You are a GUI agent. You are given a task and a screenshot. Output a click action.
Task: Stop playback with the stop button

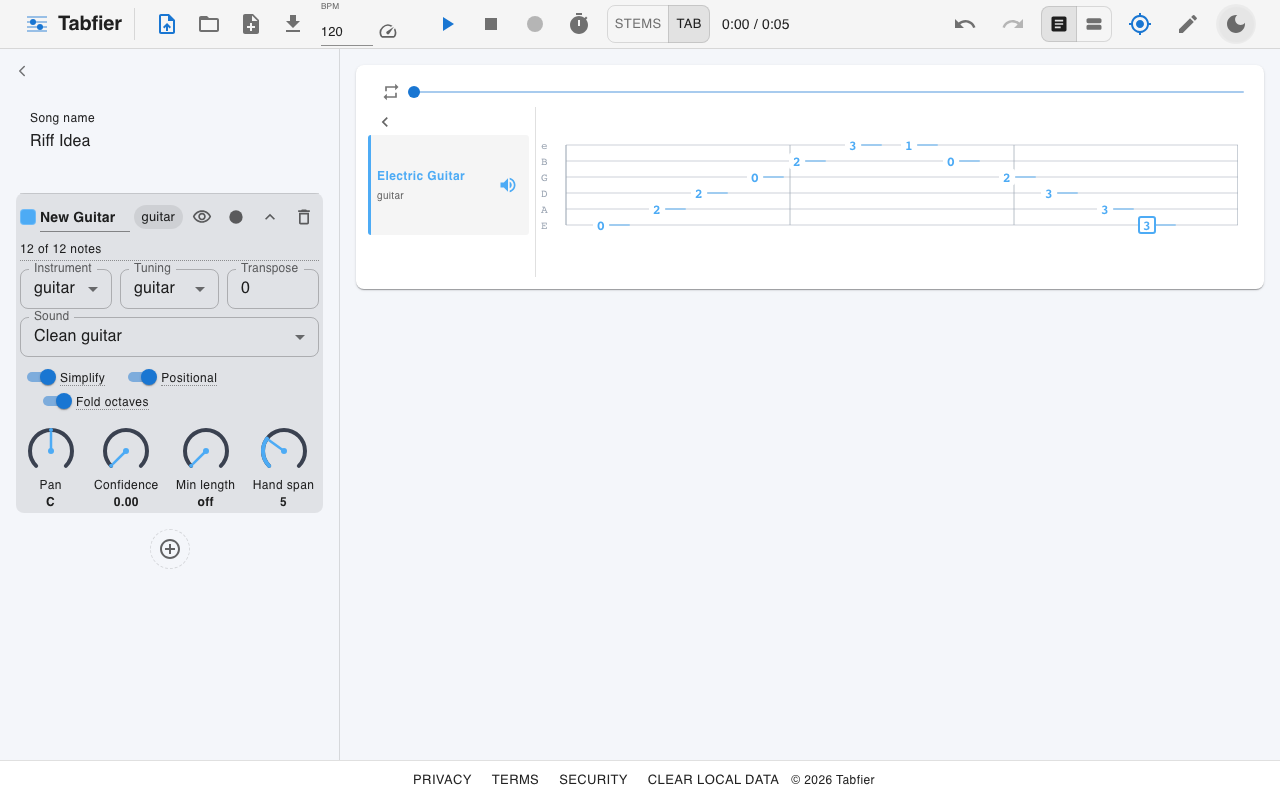pyautogui.click(x=491, y=24)
